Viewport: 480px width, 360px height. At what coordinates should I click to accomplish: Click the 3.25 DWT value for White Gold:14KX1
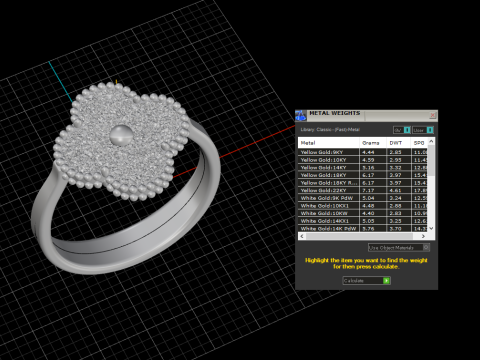click(x=395, y=221)
